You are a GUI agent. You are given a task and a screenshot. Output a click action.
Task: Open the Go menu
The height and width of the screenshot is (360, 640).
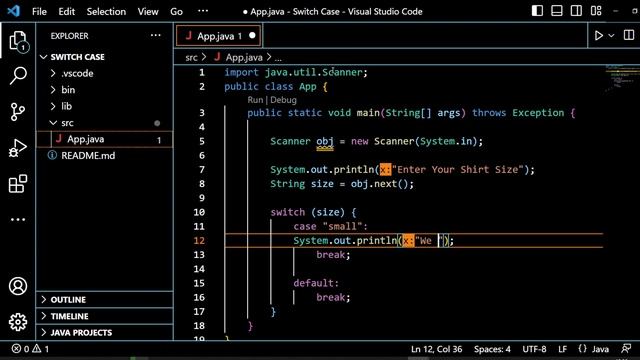click(x=176, y=11)
